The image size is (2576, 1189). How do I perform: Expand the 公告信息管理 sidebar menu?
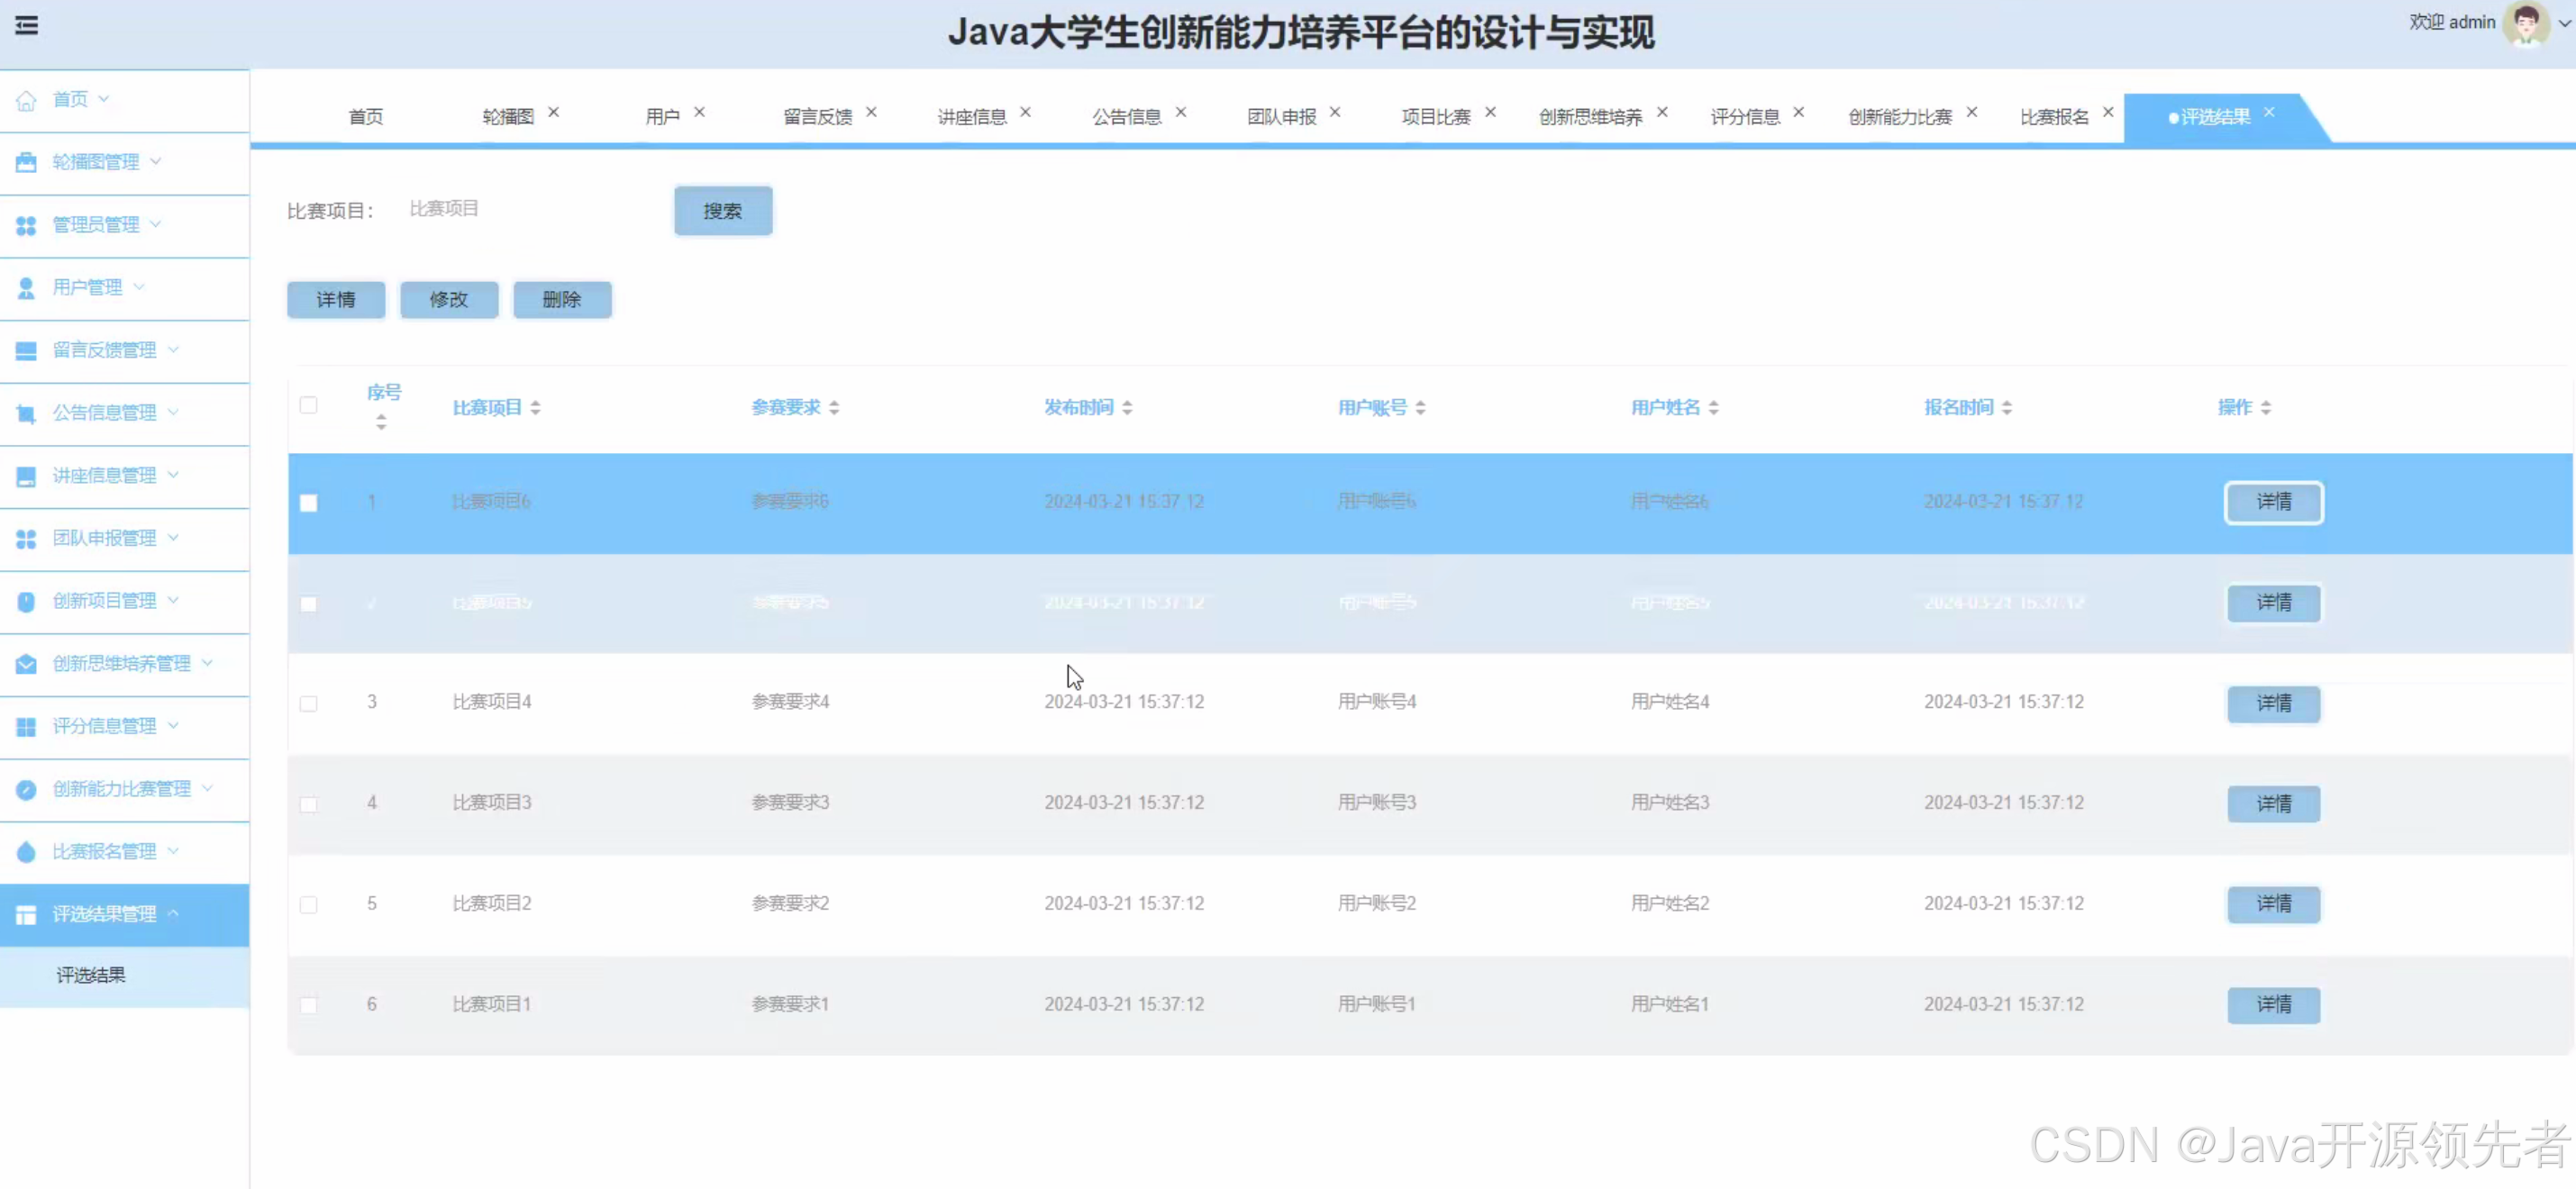[104, 413]
